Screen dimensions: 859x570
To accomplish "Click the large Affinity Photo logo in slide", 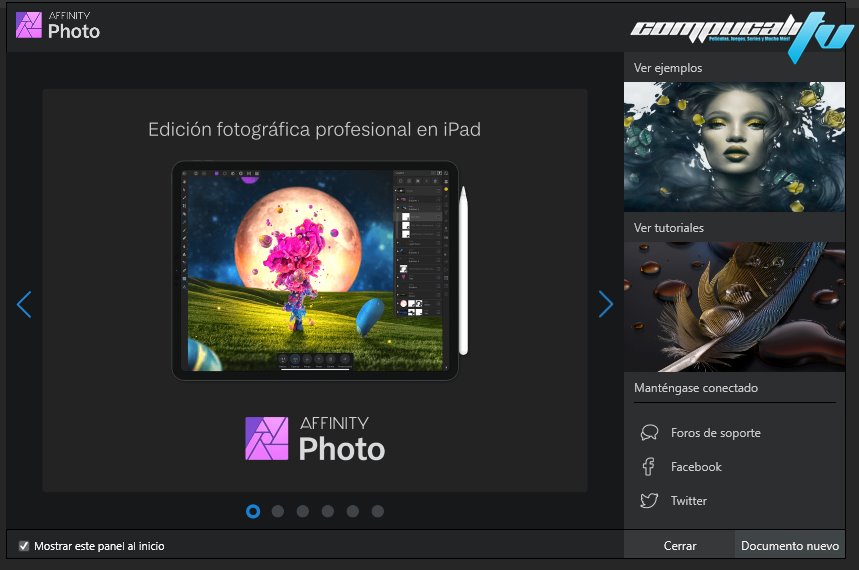I will click(x=315, y=439).
